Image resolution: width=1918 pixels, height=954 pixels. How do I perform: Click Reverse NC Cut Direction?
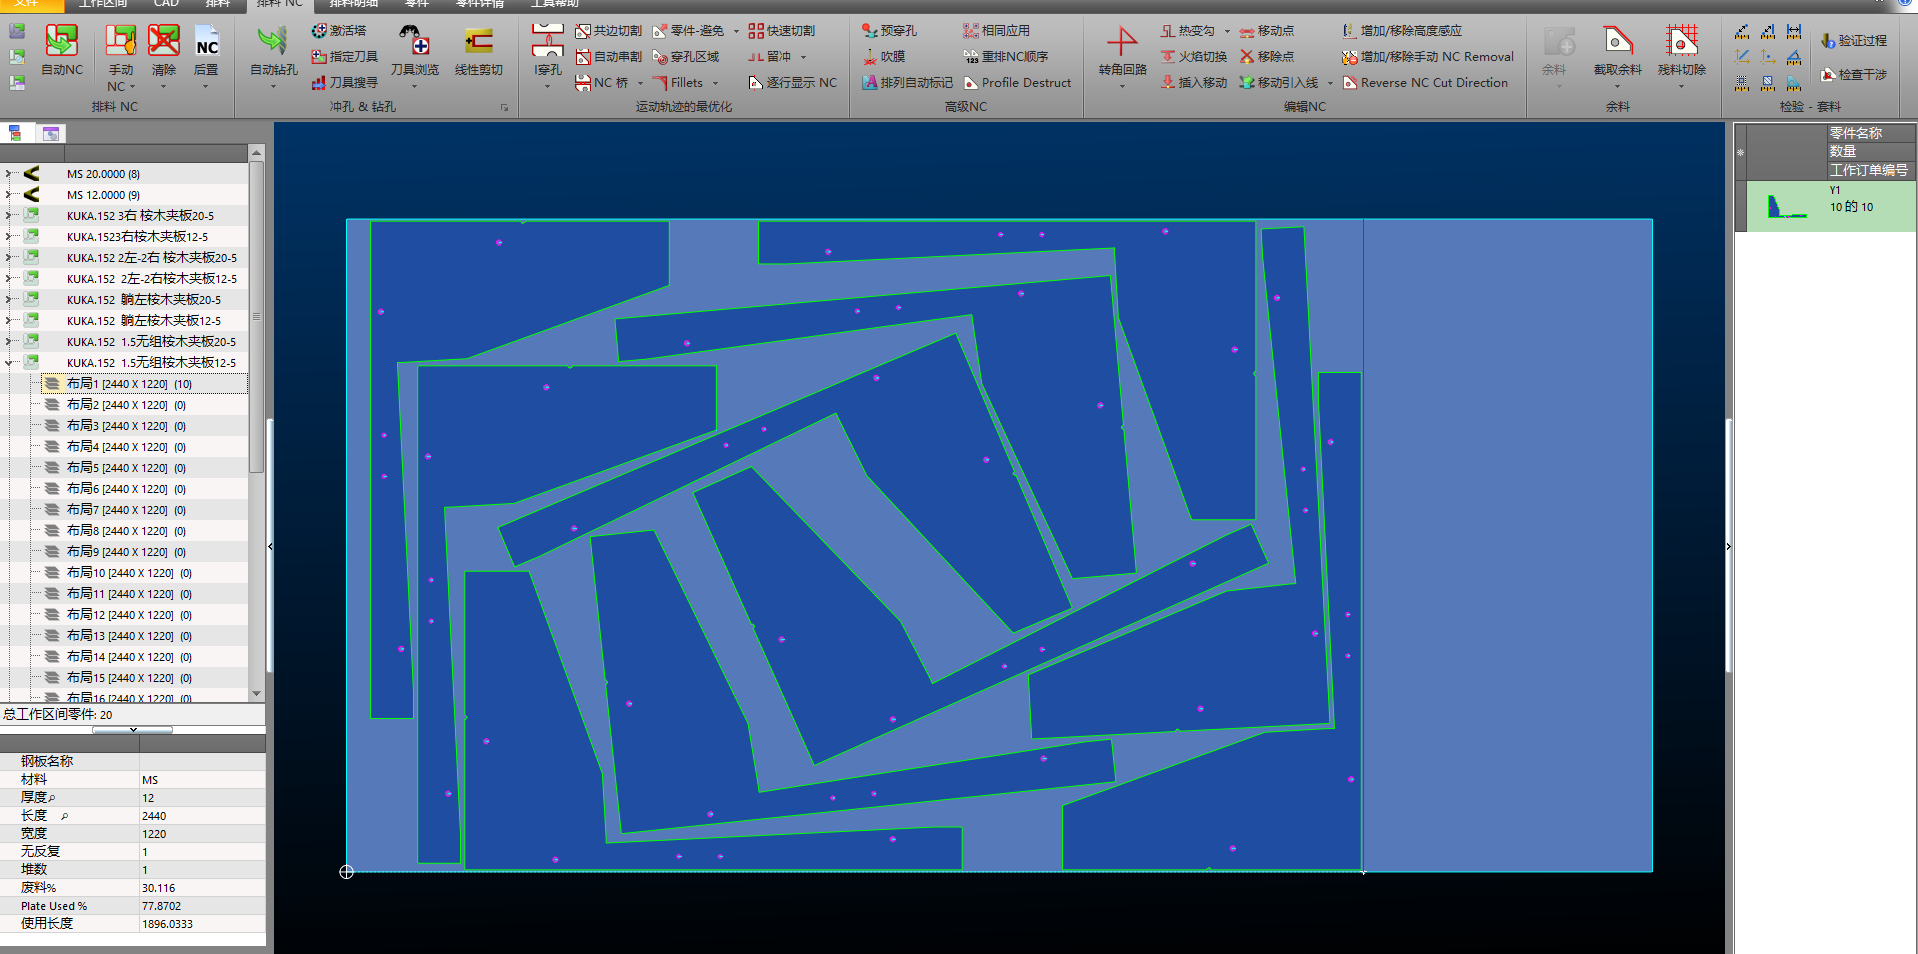coord(1425,83)
